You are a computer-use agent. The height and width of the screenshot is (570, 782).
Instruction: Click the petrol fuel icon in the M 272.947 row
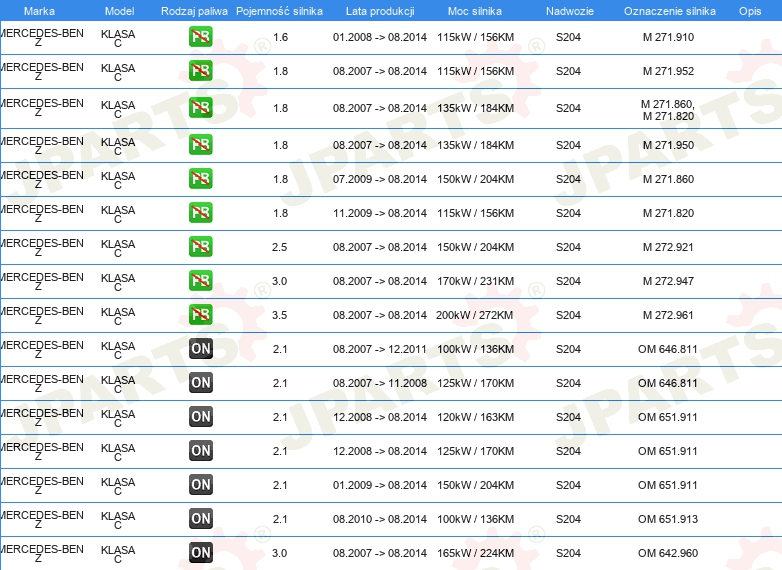(200, 280)
